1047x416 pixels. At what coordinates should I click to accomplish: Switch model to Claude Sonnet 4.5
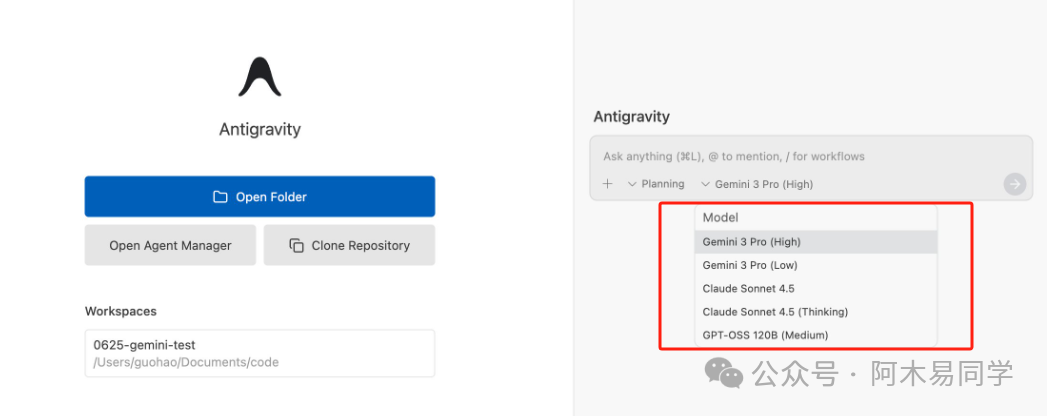point(748,288)
